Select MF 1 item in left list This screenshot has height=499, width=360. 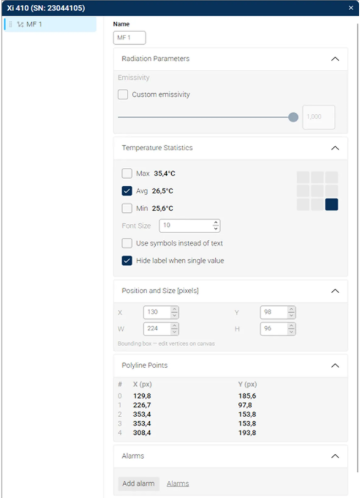click(x=50, y=24)
